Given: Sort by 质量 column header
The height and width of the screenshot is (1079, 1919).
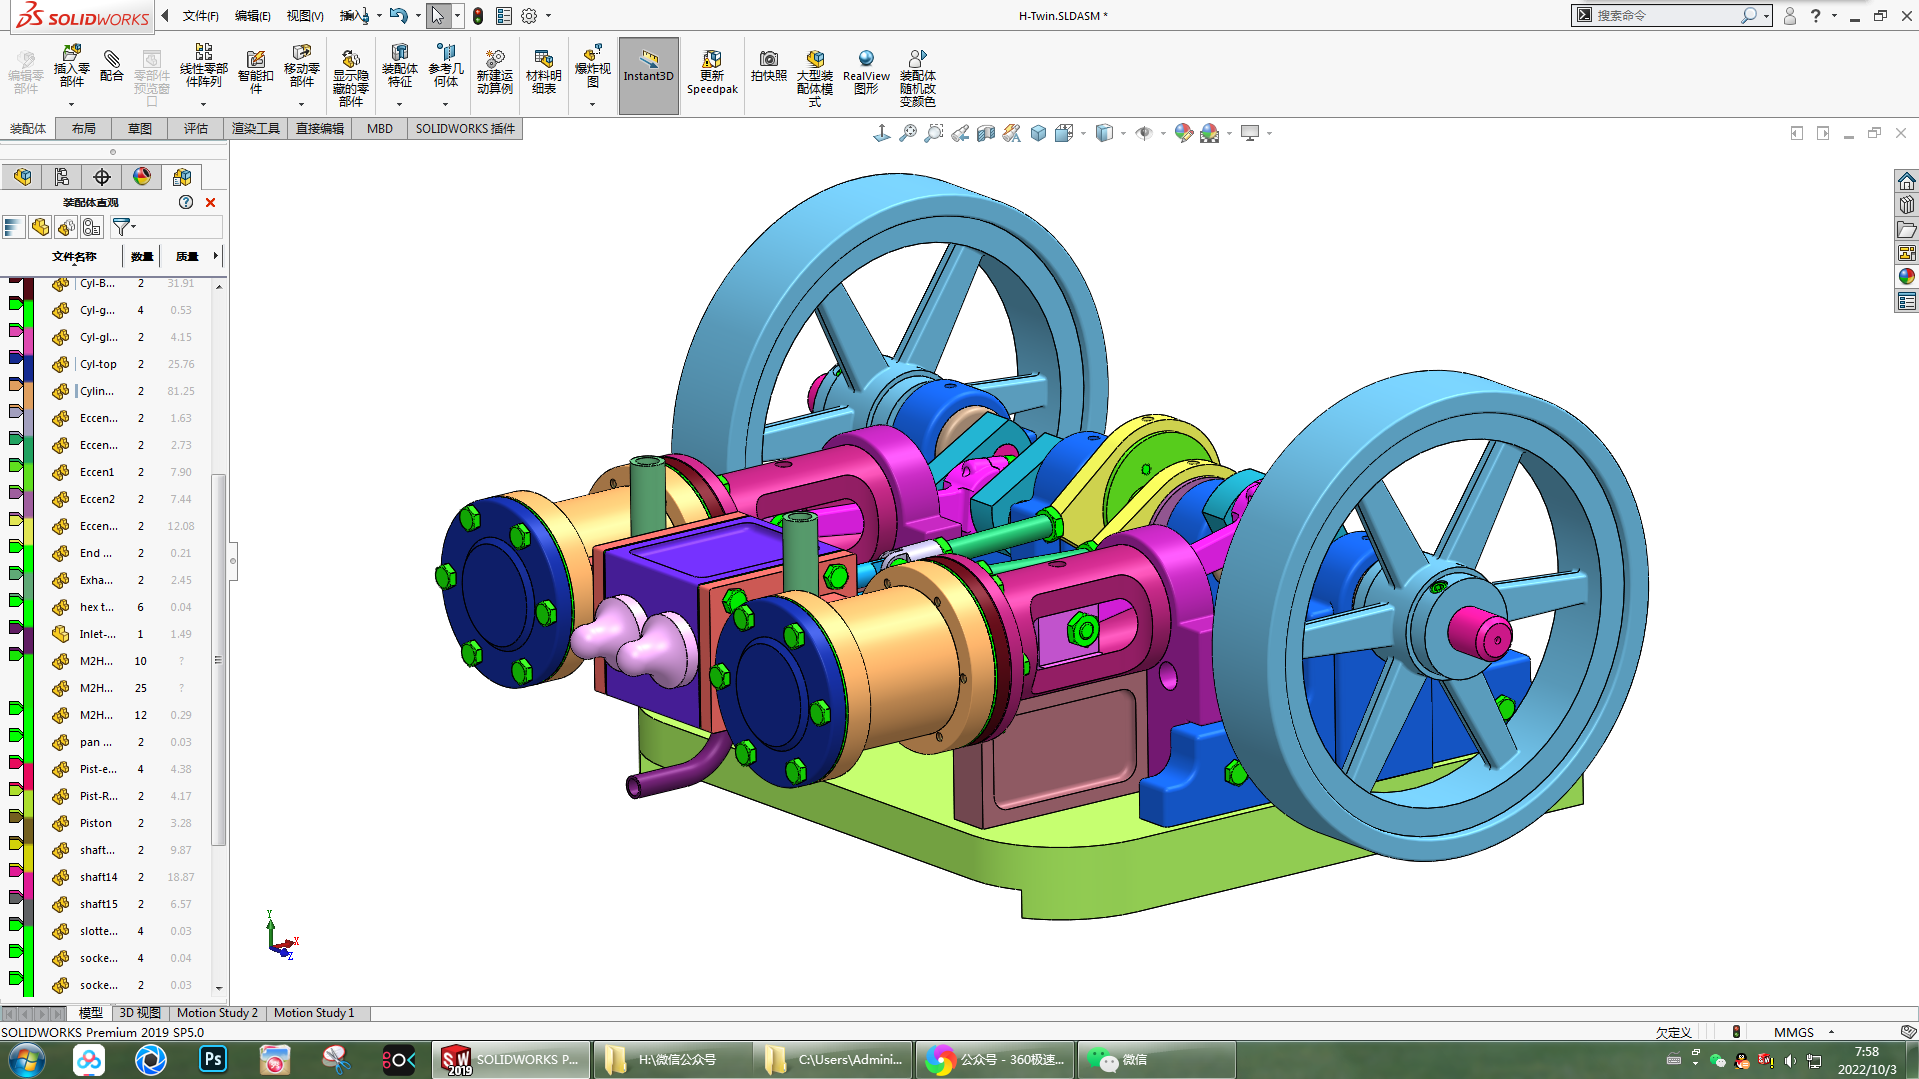Looking at the screenshot, I should tap(187, 257).
